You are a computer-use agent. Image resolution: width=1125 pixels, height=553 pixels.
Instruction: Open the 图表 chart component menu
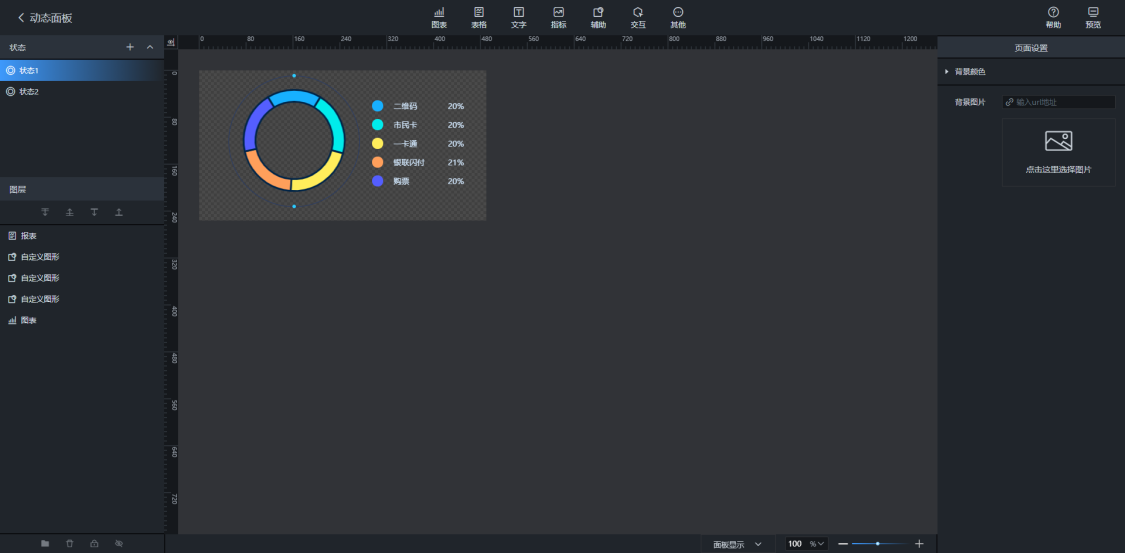pyautogui.click(x=438, y=17)
